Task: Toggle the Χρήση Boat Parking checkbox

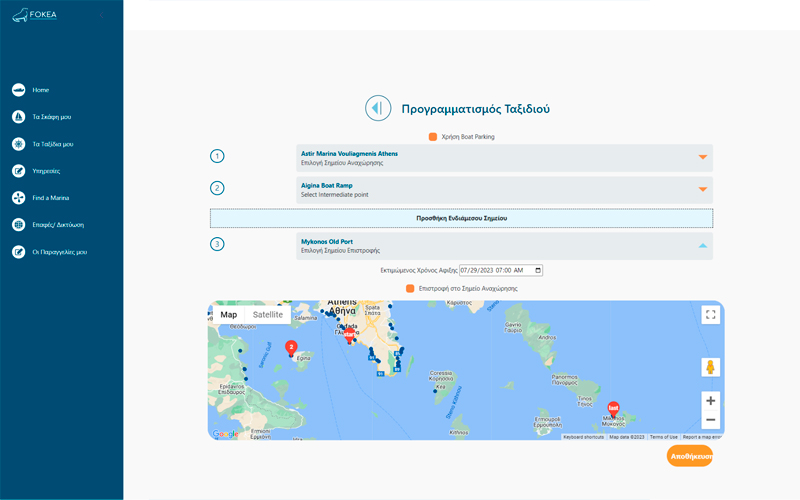Action: pos(433,137)
